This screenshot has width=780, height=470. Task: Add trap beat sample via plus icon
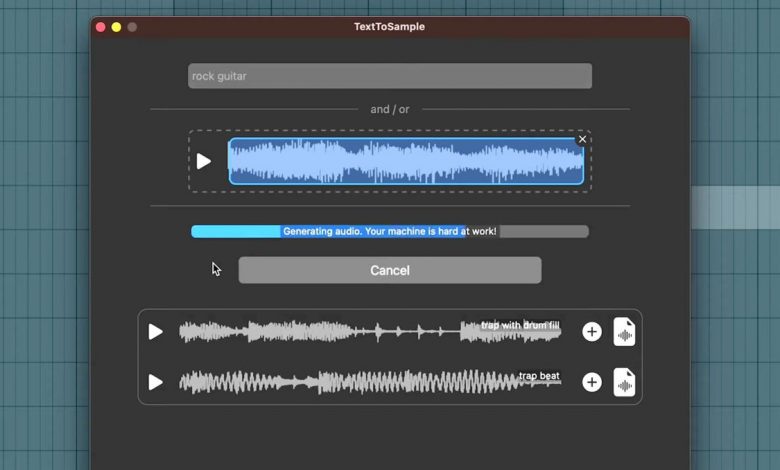coord(591,382)
